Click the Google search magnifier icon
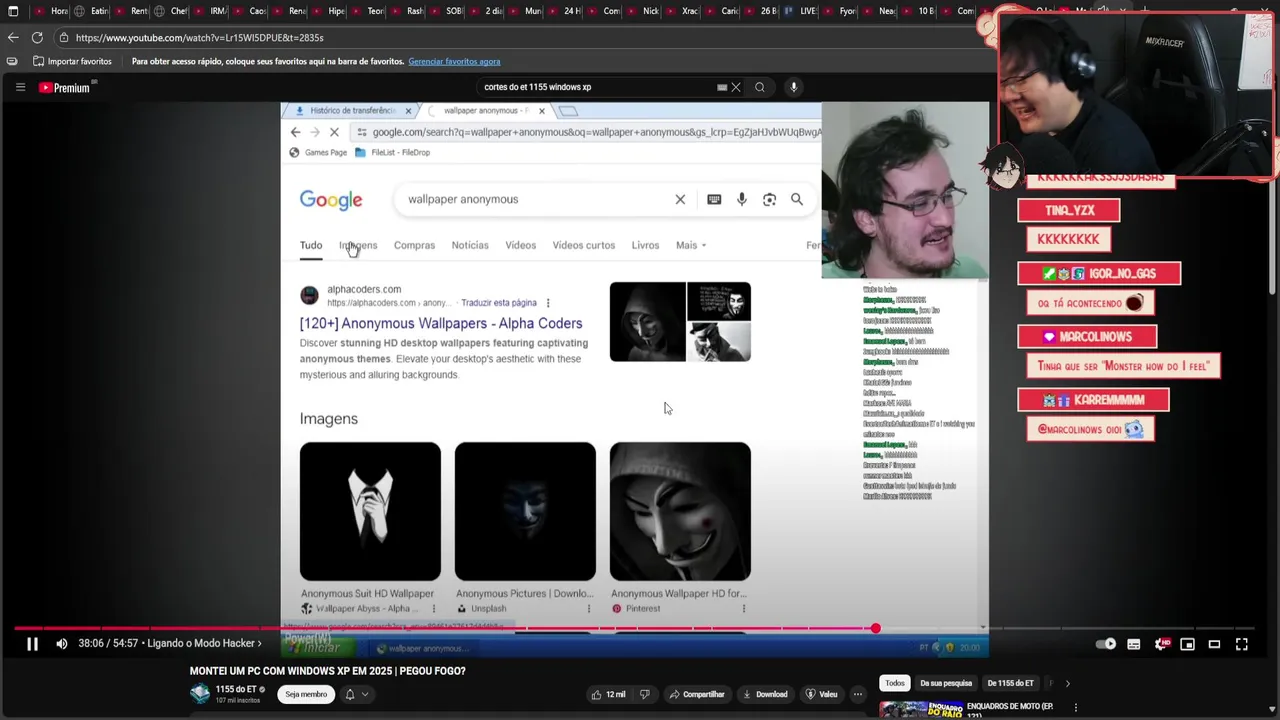 click(x=797, y=199)
